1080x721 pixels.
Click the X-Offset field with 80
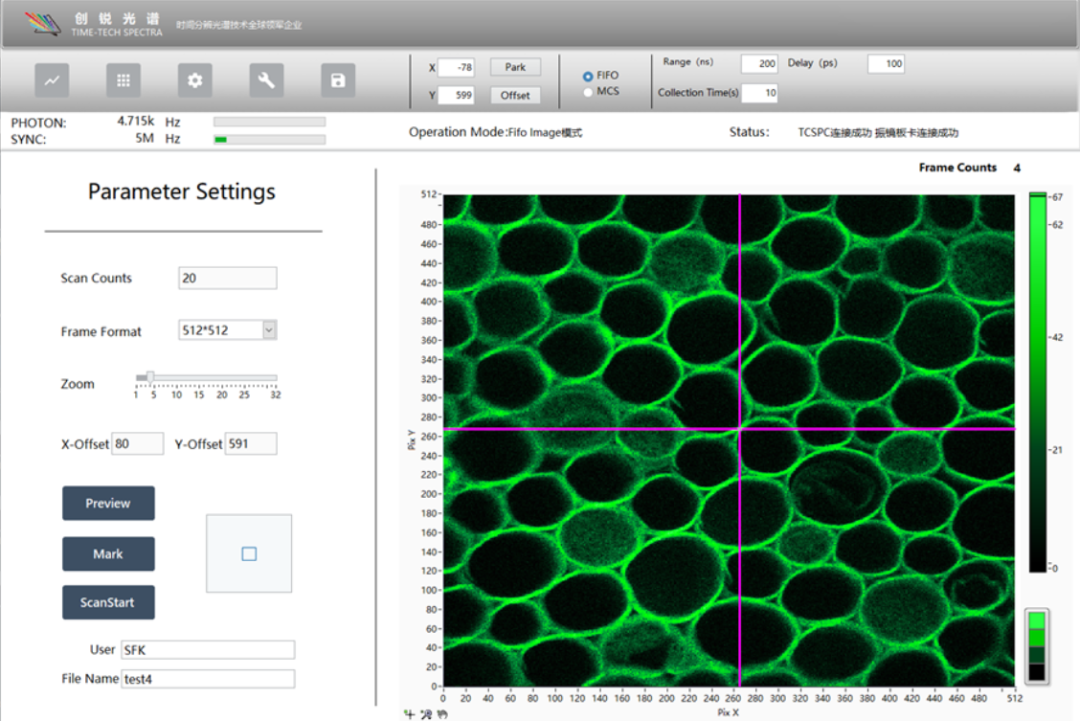[x=138, y=444]
